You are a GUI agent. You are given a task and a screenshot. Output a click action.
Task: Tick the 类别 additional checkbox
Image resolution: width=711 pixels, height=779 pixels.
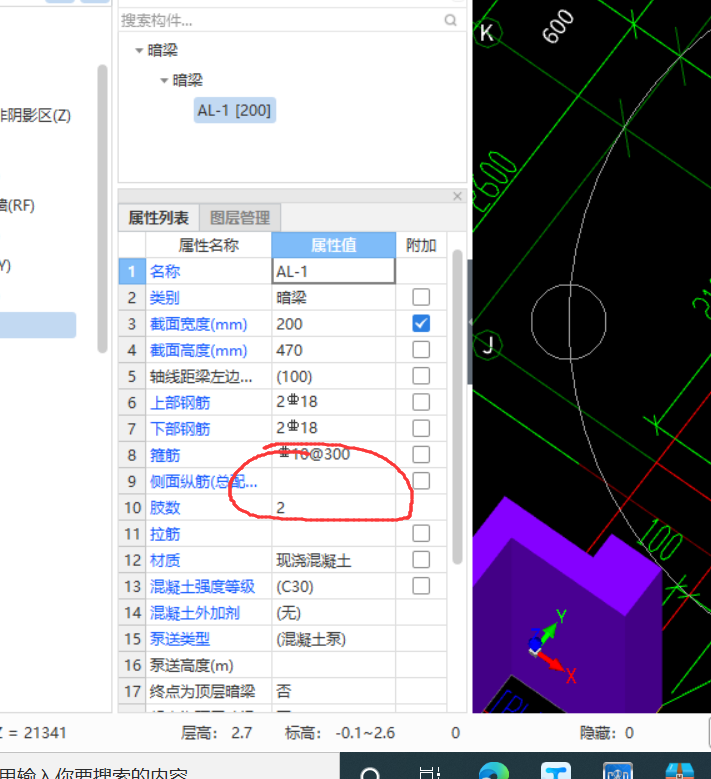tap(421, 297)
